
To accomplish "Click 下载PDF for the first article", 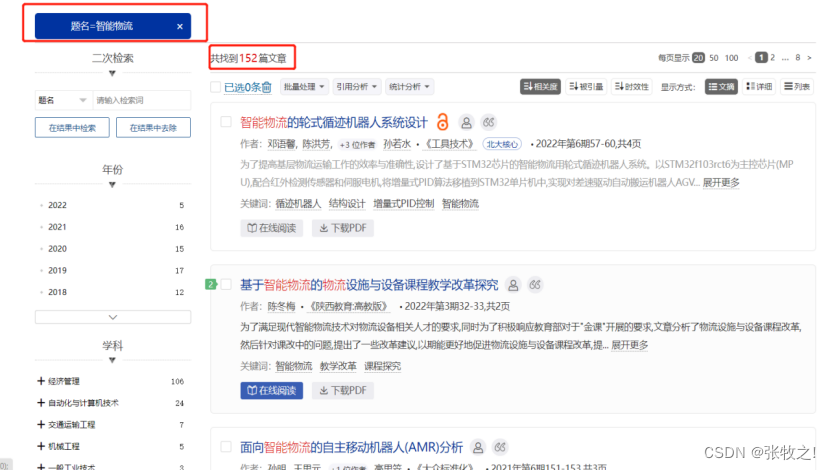I will (343, 228).
